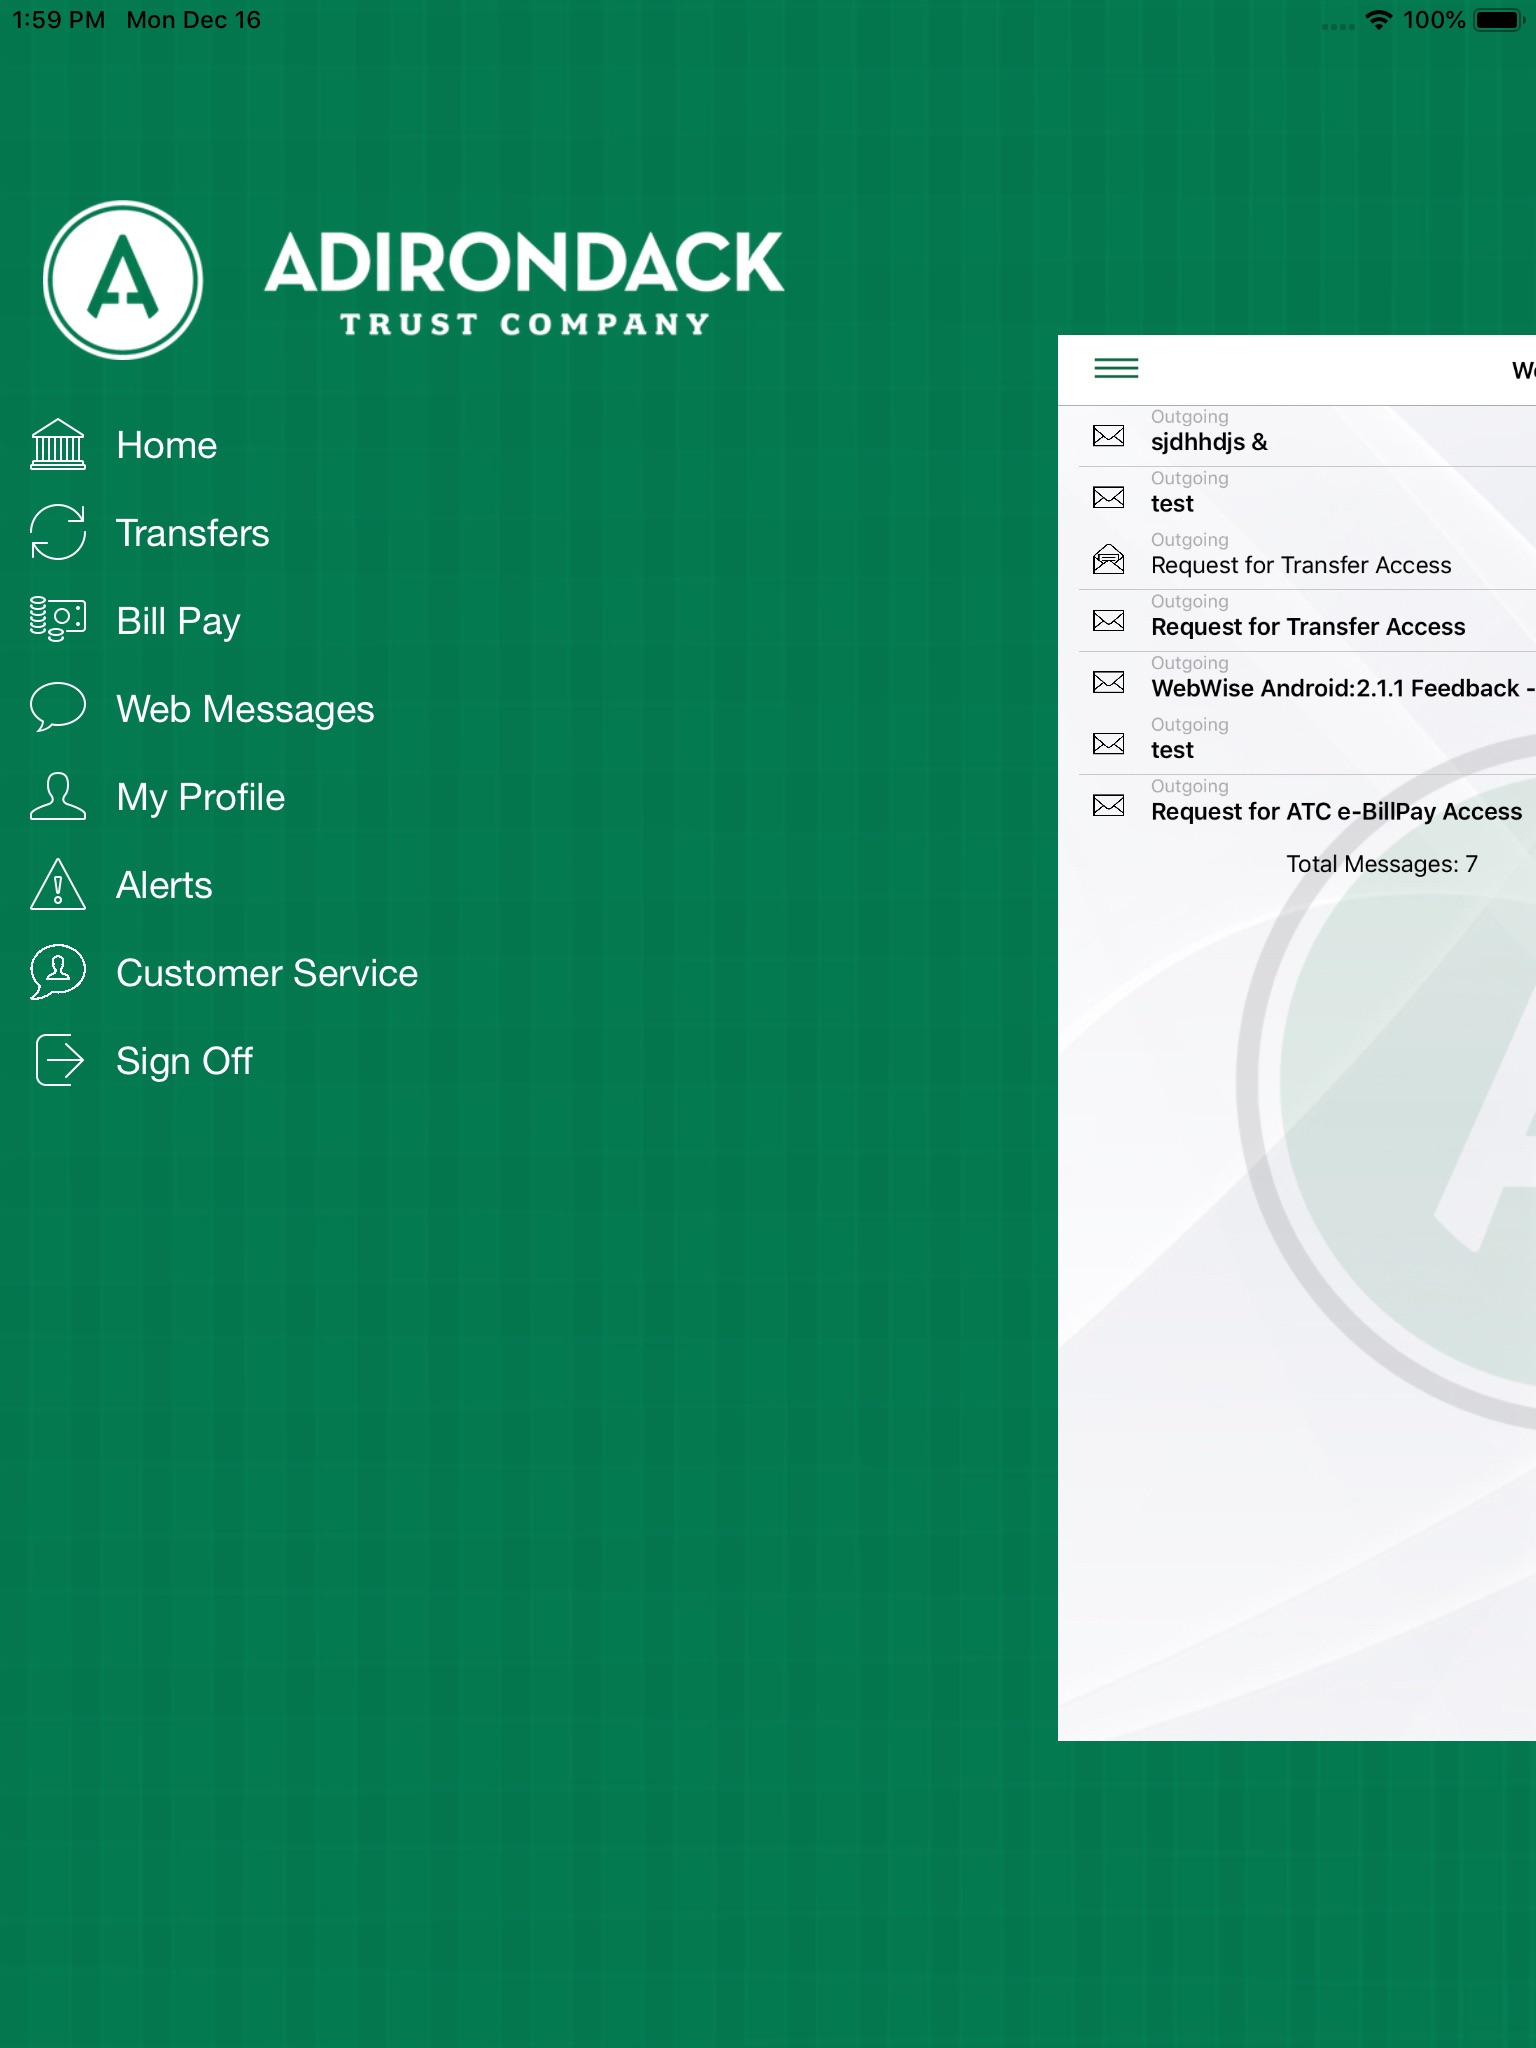Tap the Customer Service chat icon

[x=58, y=972]
